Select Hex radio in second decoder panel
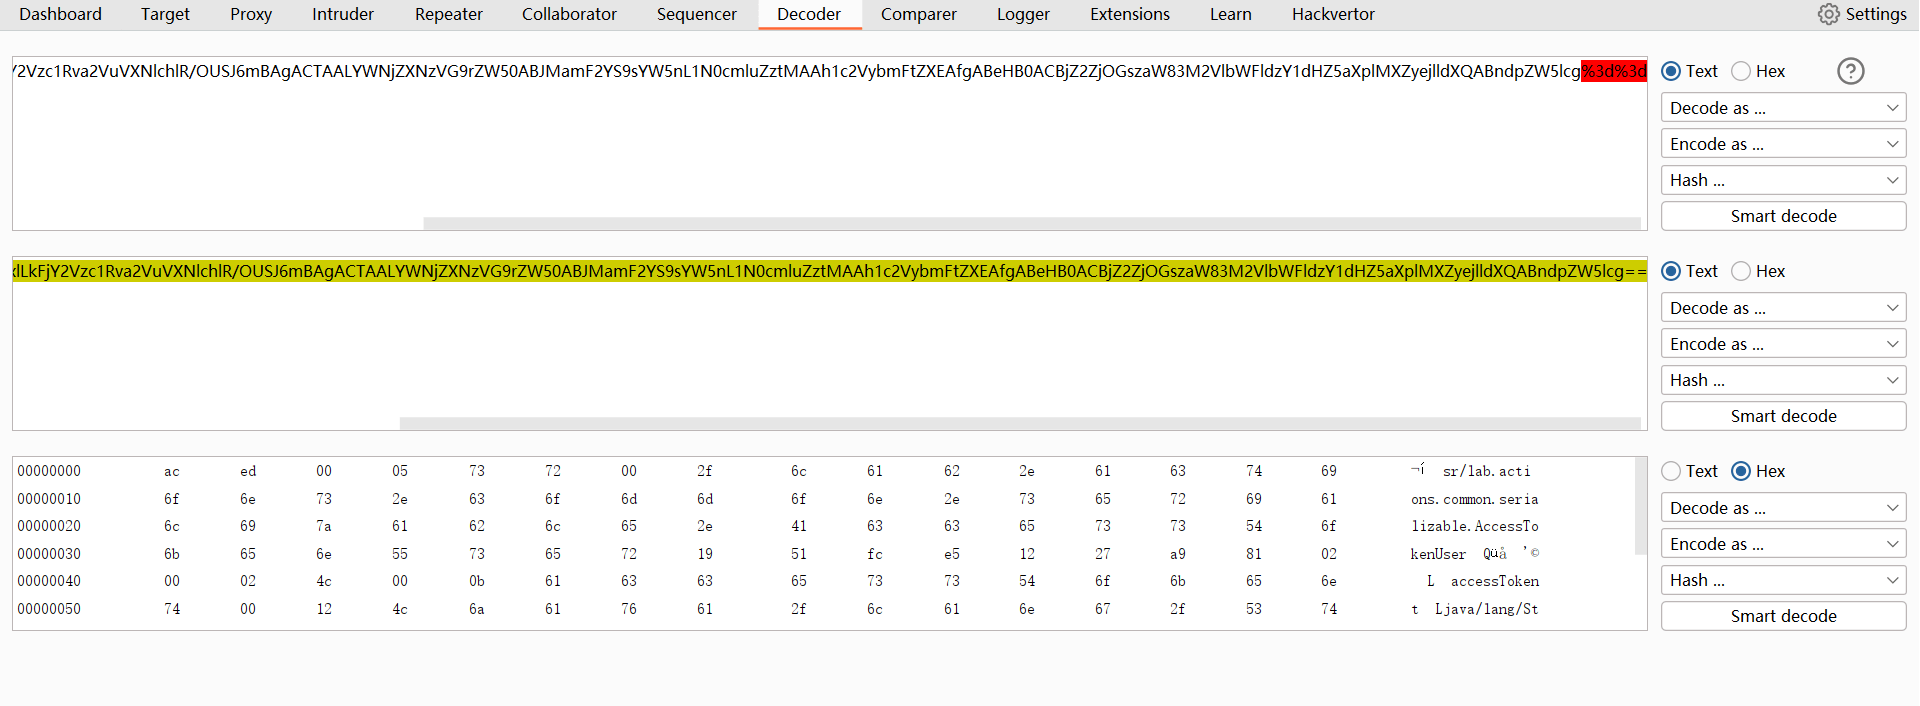This screenshot has height=706, width=1920. tap(1741, 271)
